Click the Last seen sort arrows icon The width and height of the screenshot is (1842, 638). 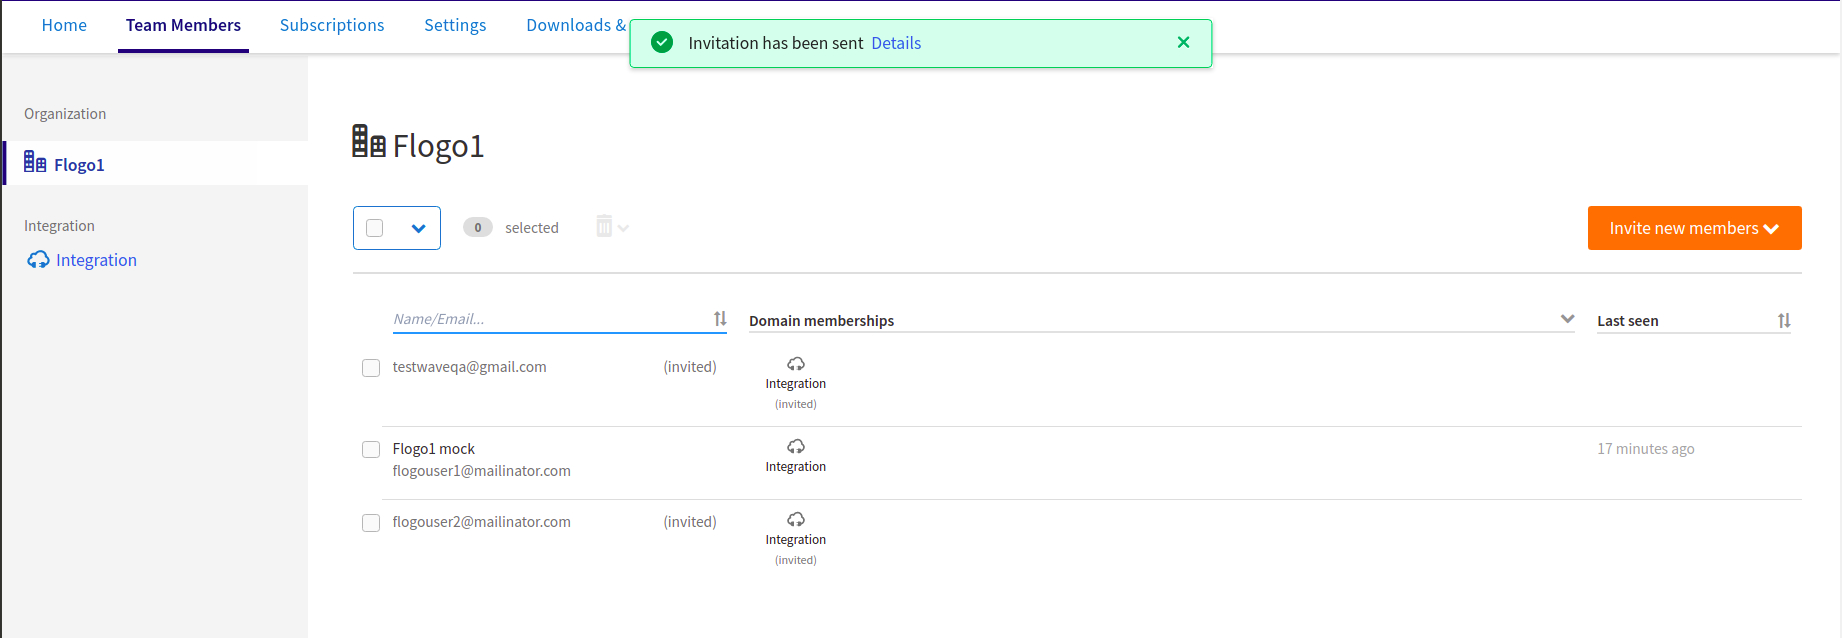point(1784,321)
